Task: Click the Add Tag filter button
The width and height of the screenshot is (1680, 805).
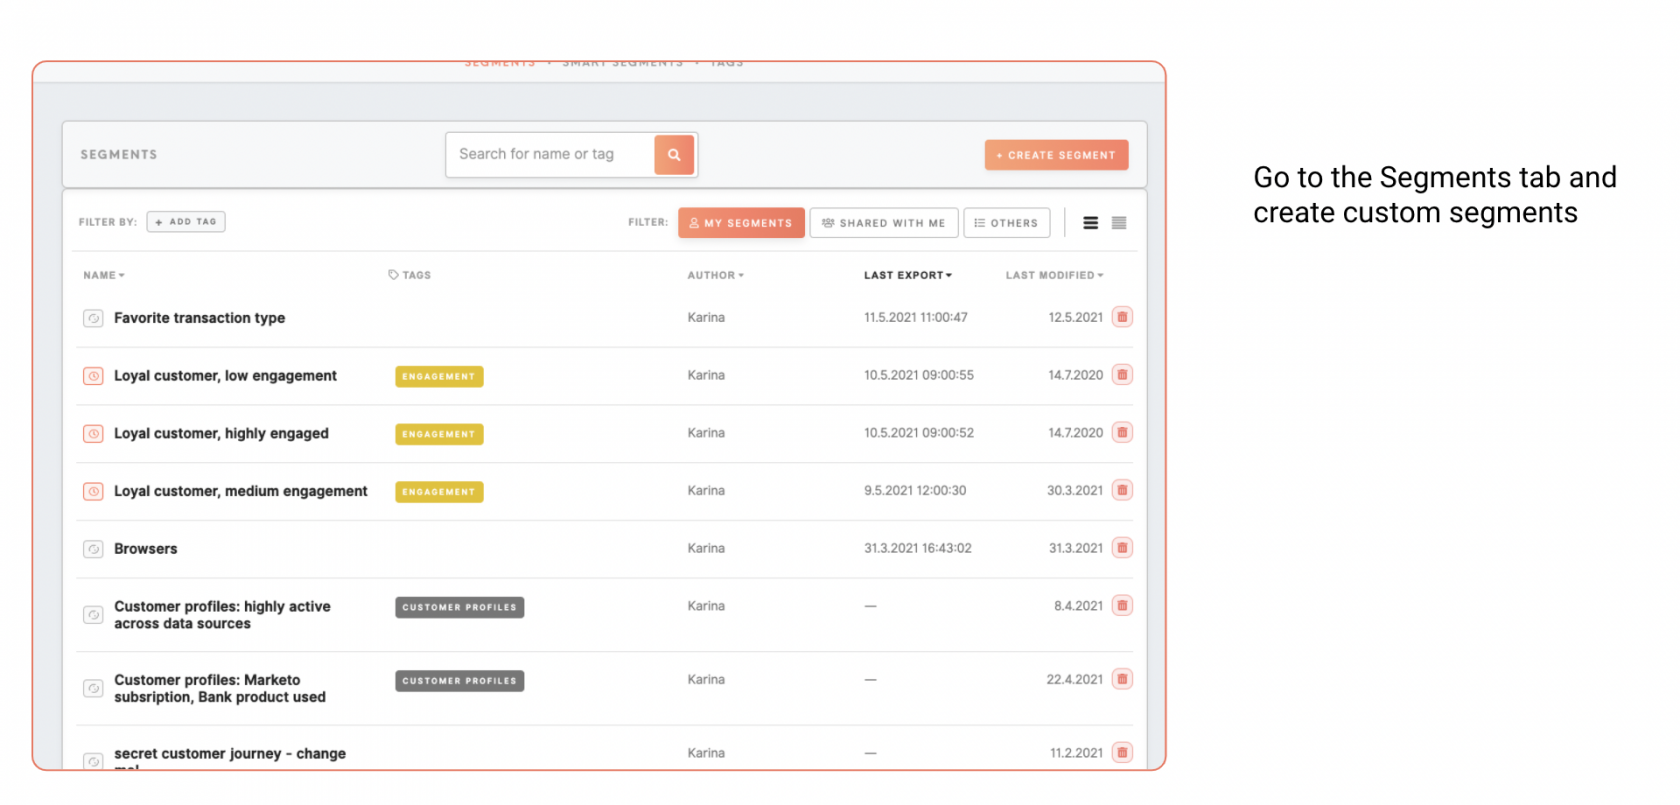Action: click(186, 222)
